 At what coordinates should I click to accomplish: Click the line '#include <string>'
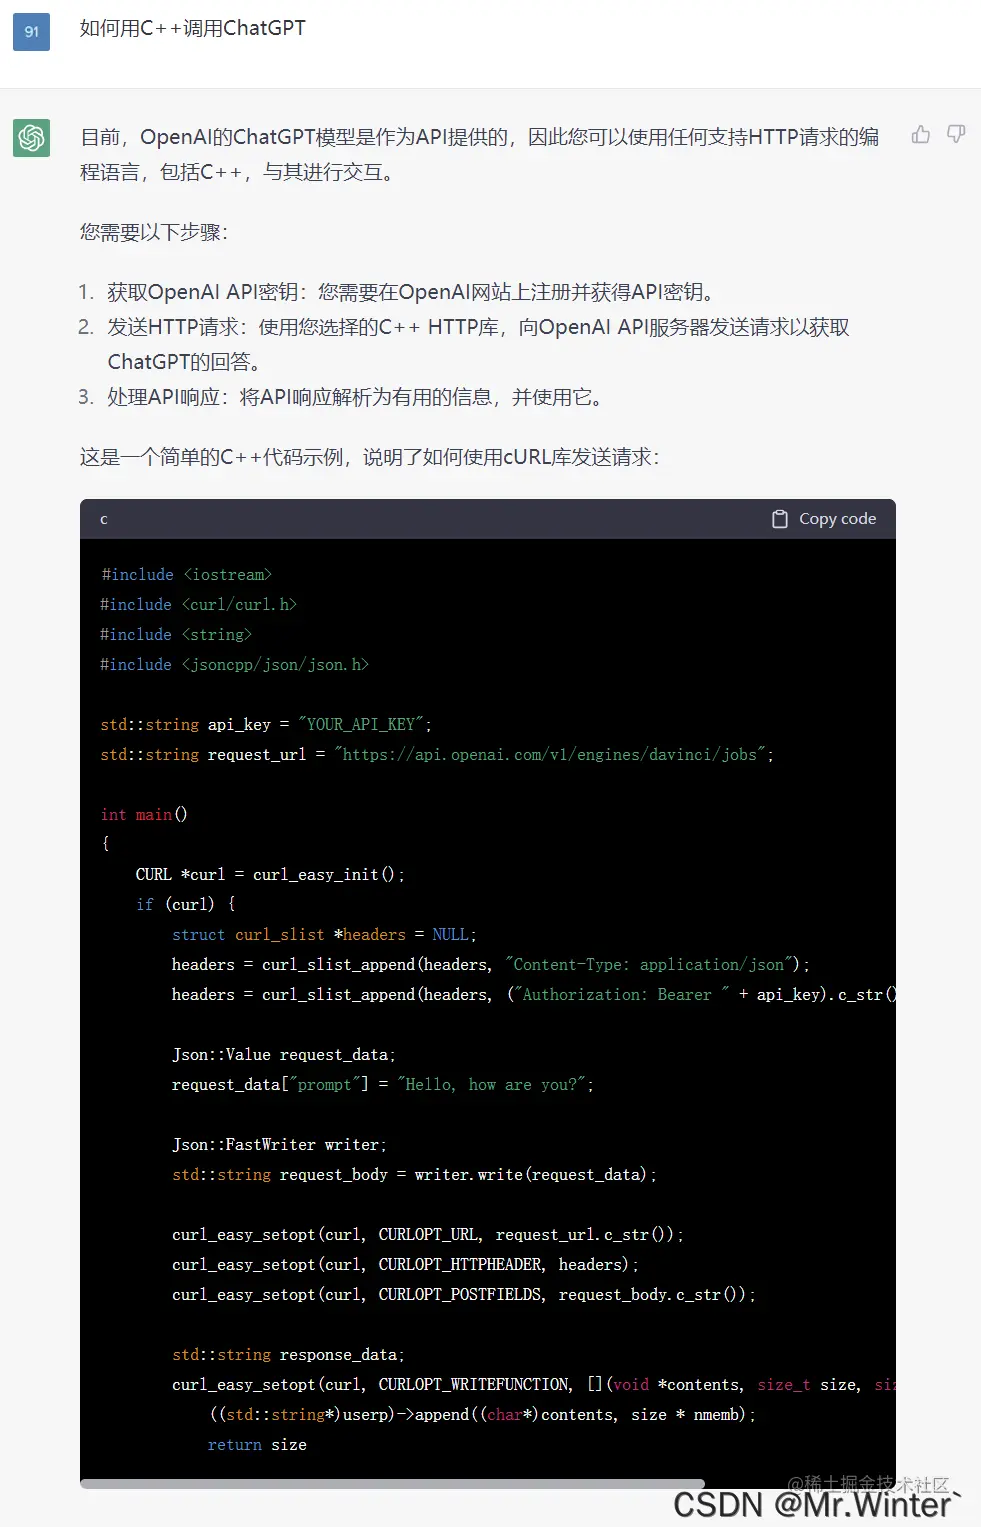point(176,634)
